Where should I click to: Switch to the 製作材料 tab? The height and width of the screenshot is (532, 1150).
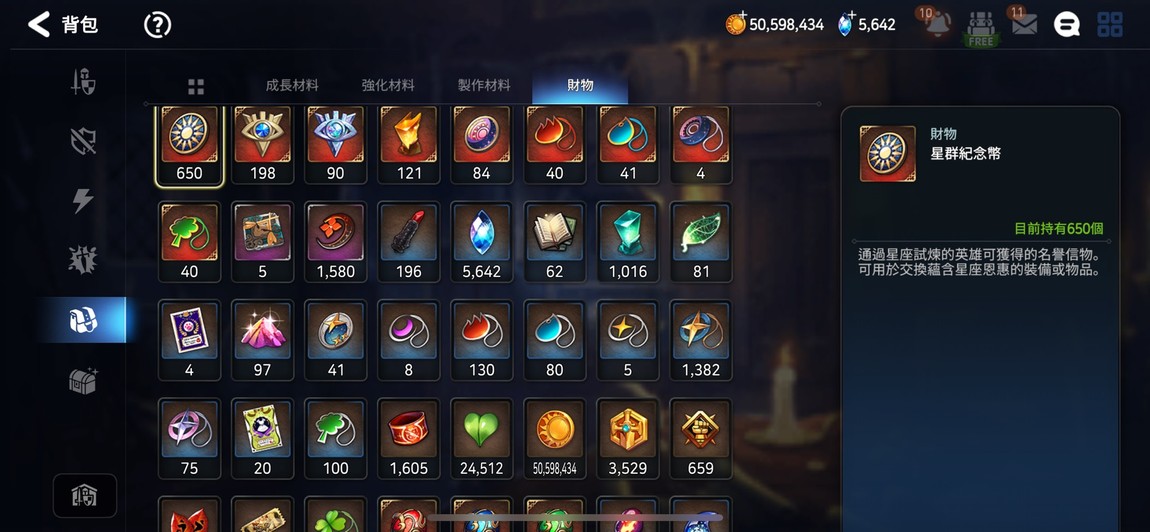click(x=484, y=85)
